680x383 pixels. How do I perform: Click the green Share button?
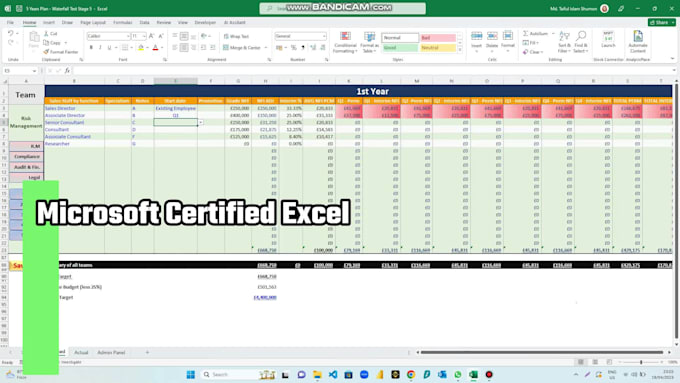click(661, 23)
